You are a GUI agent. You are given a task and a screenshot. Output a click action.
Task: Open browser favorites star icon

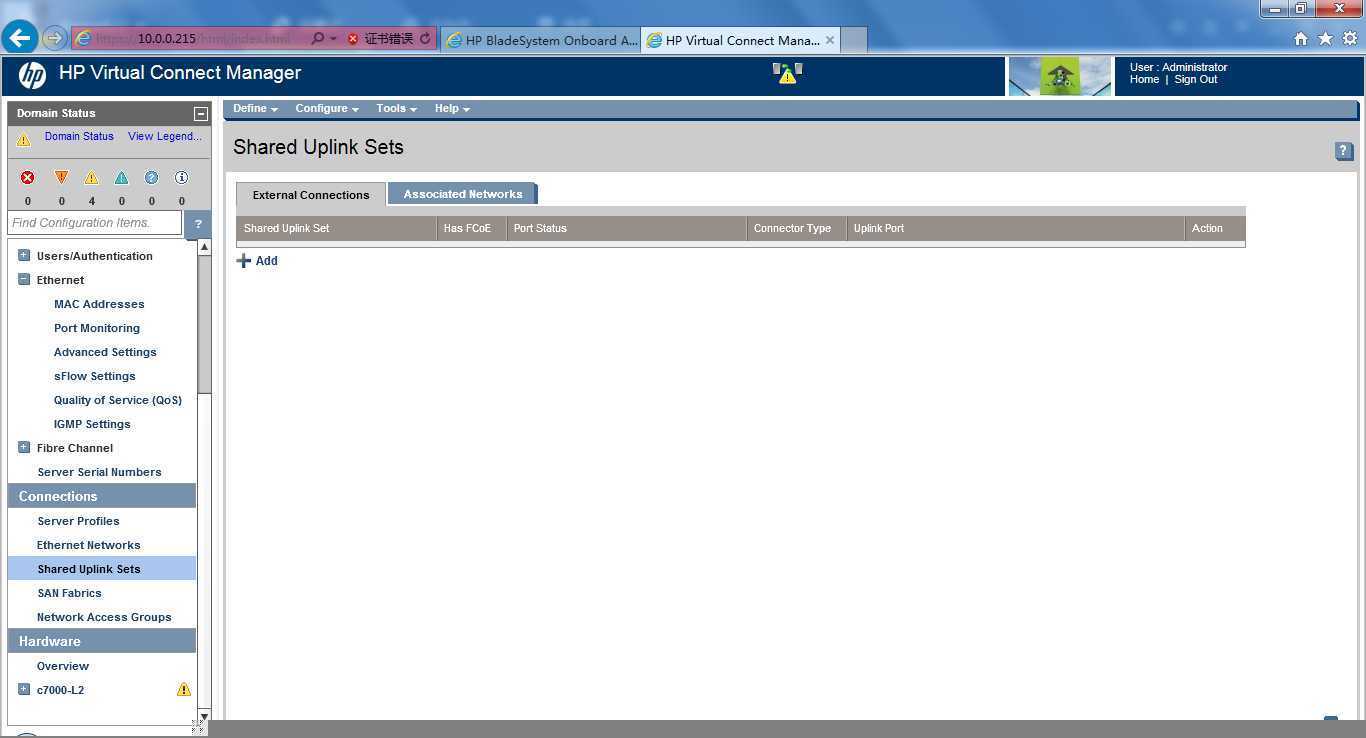coord(1325,38)
